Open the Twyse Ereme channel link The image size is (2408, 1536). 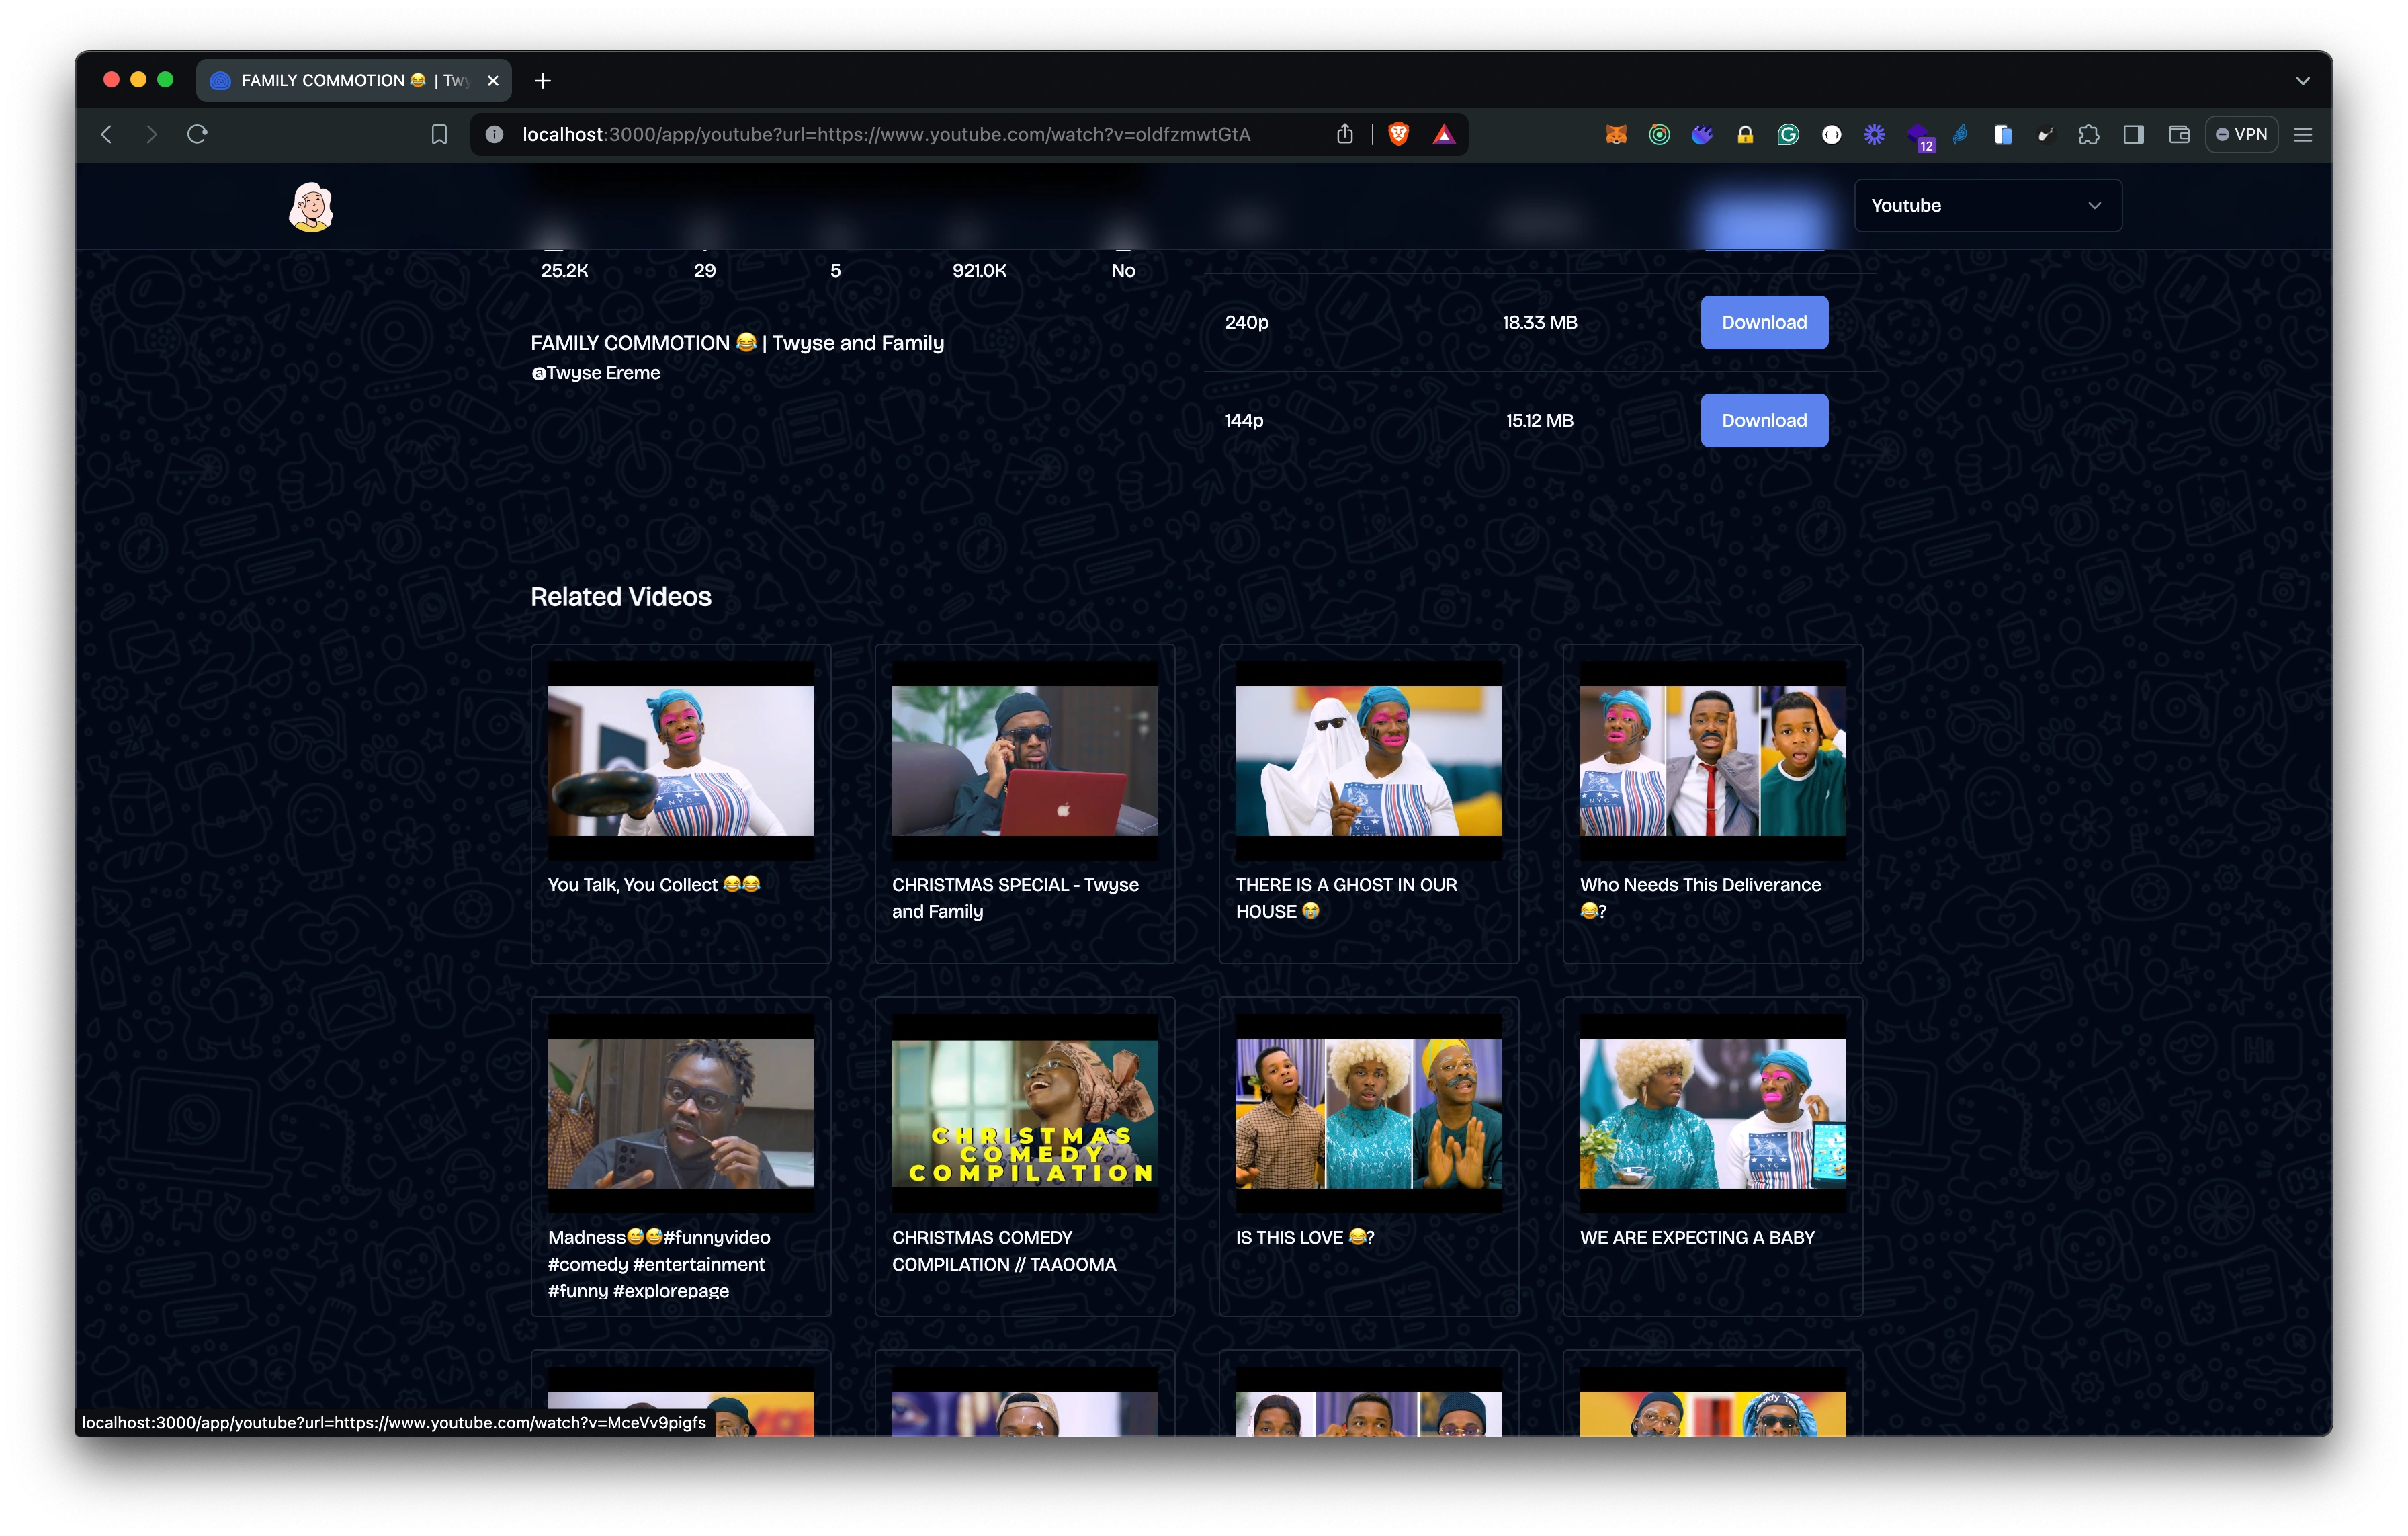pyautogui.click(x=596, y=373)
